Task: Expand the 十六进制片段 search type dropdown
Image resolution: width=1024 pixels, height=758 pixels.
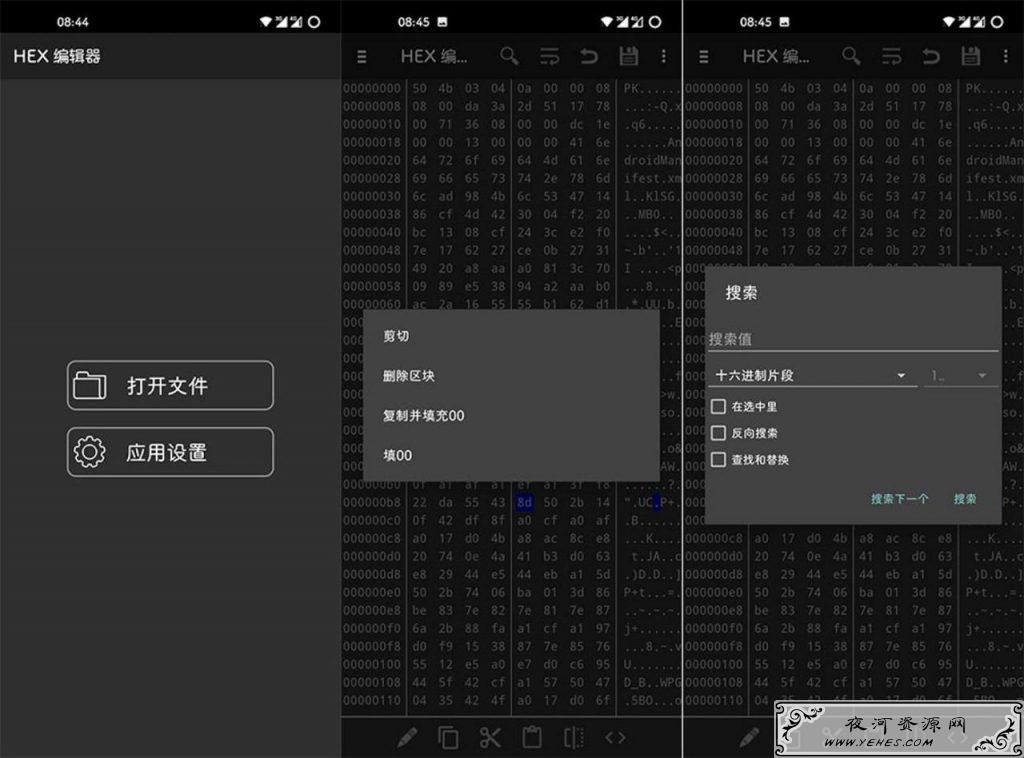Action: 812,375
